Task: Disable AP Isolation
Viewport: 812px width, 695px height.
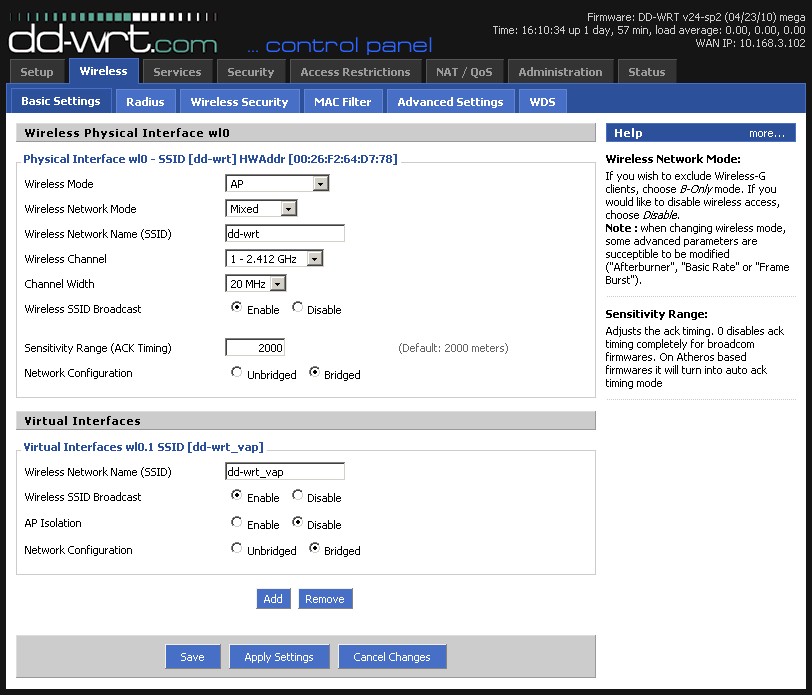Action: [297, 522]
